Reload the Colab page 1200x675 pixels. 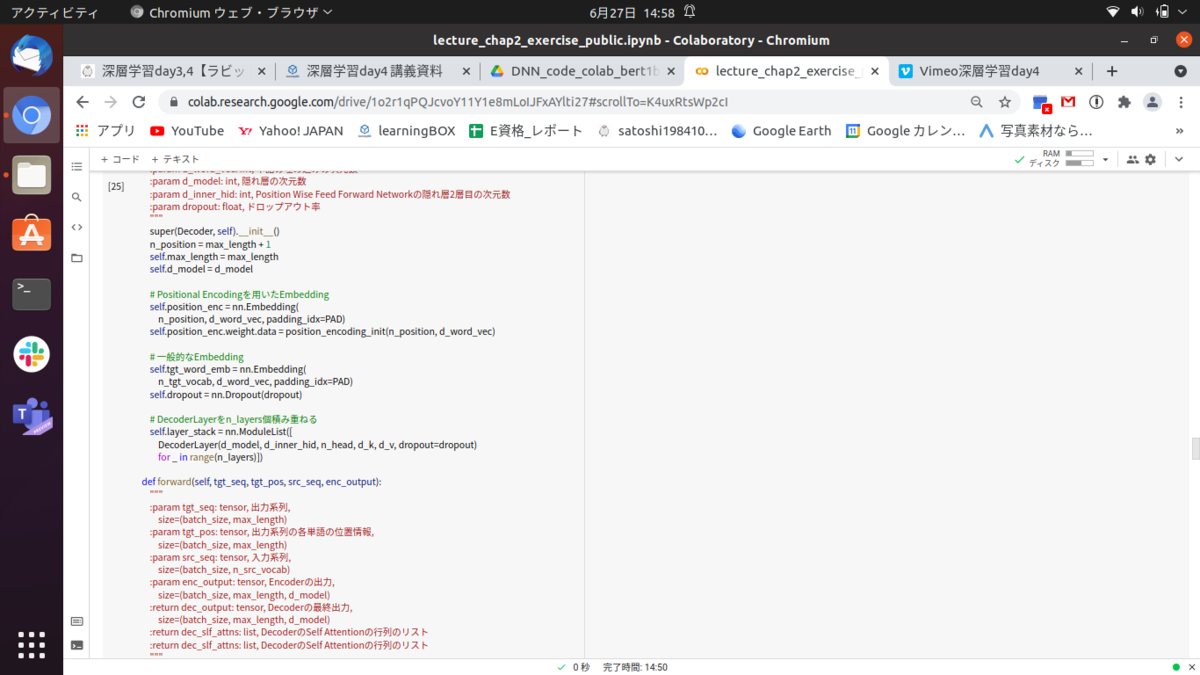coord(139,102)
